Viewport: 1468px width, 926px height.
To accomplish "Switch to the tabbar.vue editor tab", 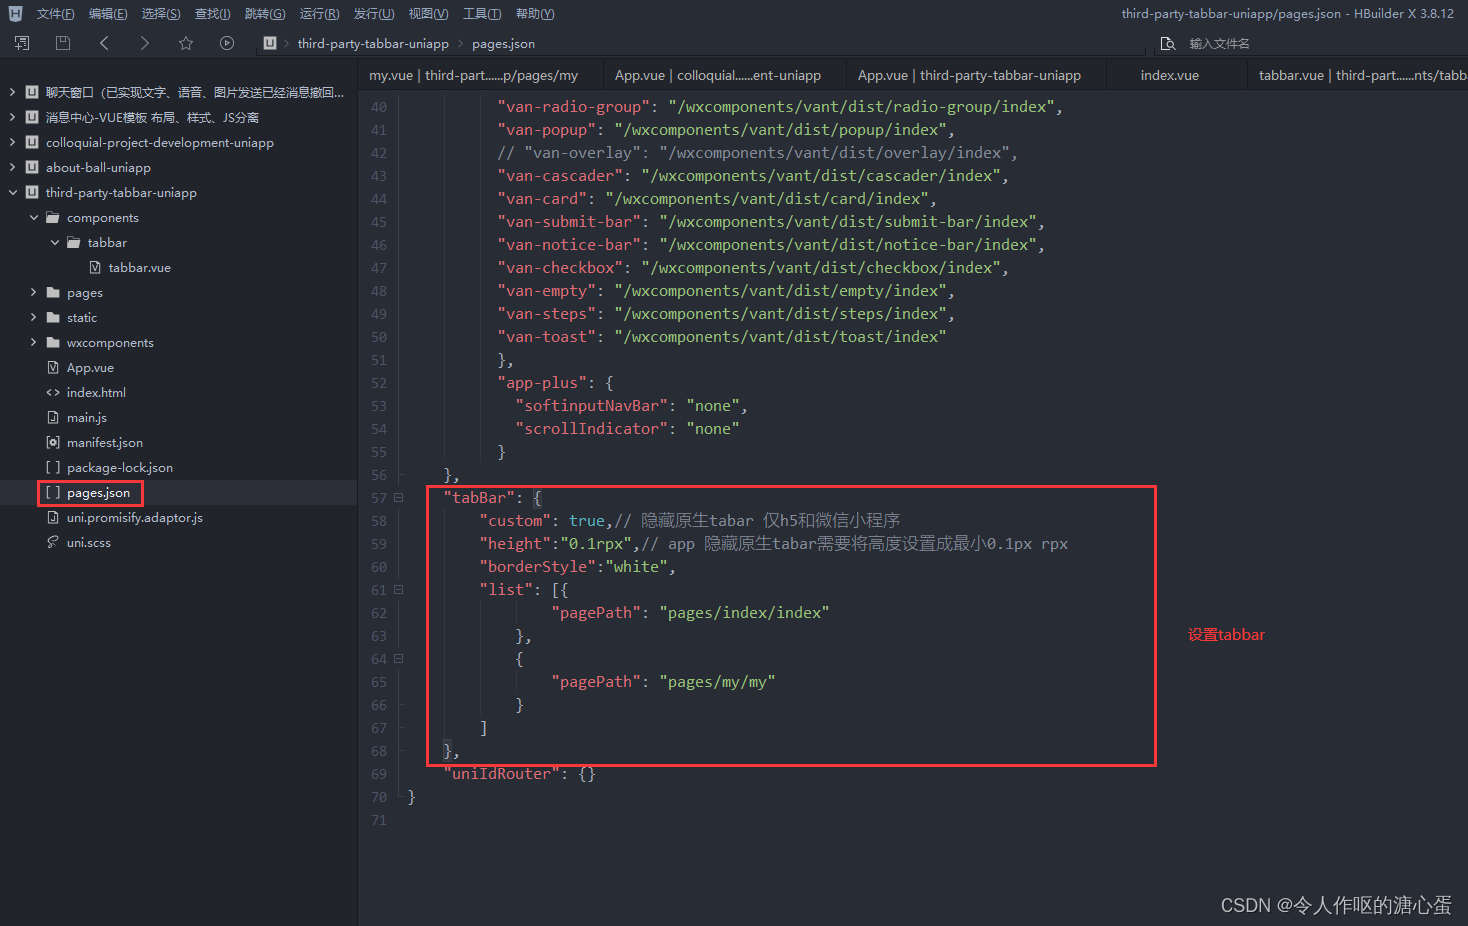I will coord(1362,75).
